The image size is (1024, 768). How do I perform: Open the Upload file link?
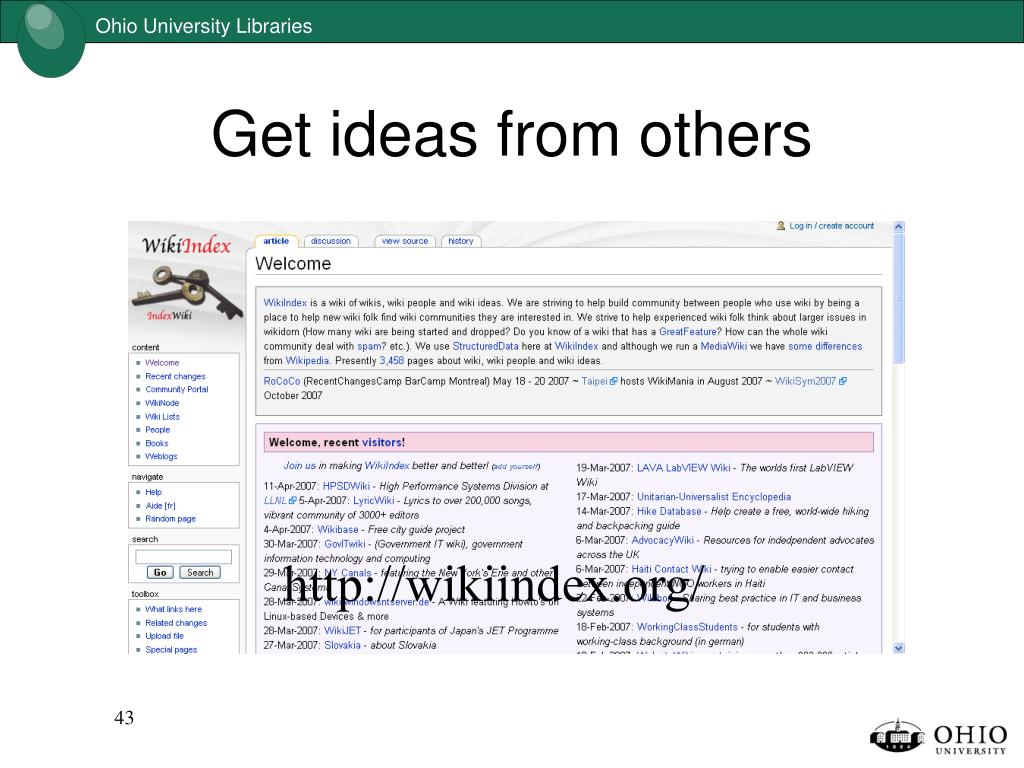point(165,636)
